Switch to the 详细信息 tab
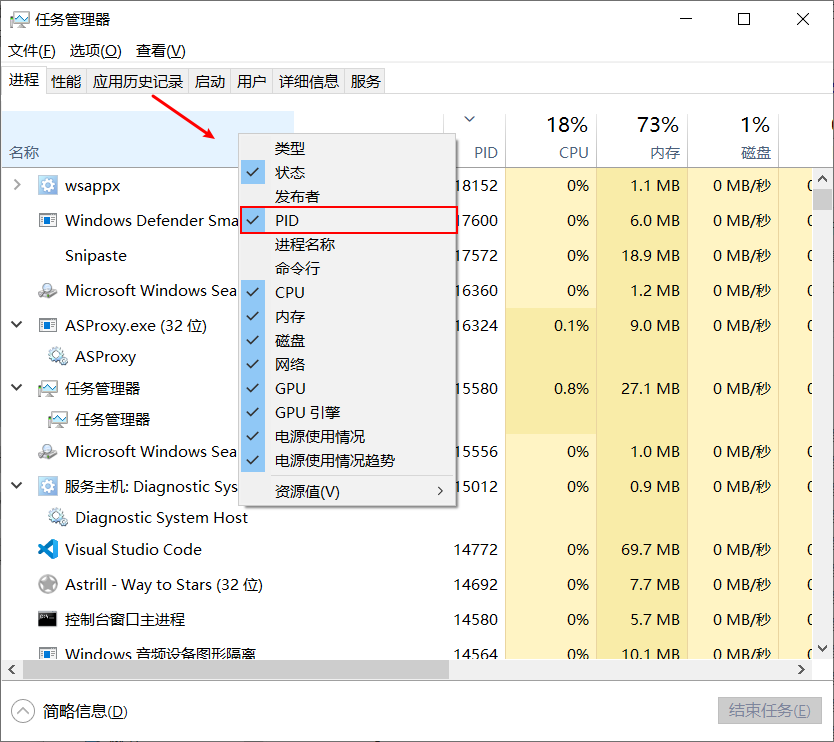The image size is (834, 742). [308, 81]
